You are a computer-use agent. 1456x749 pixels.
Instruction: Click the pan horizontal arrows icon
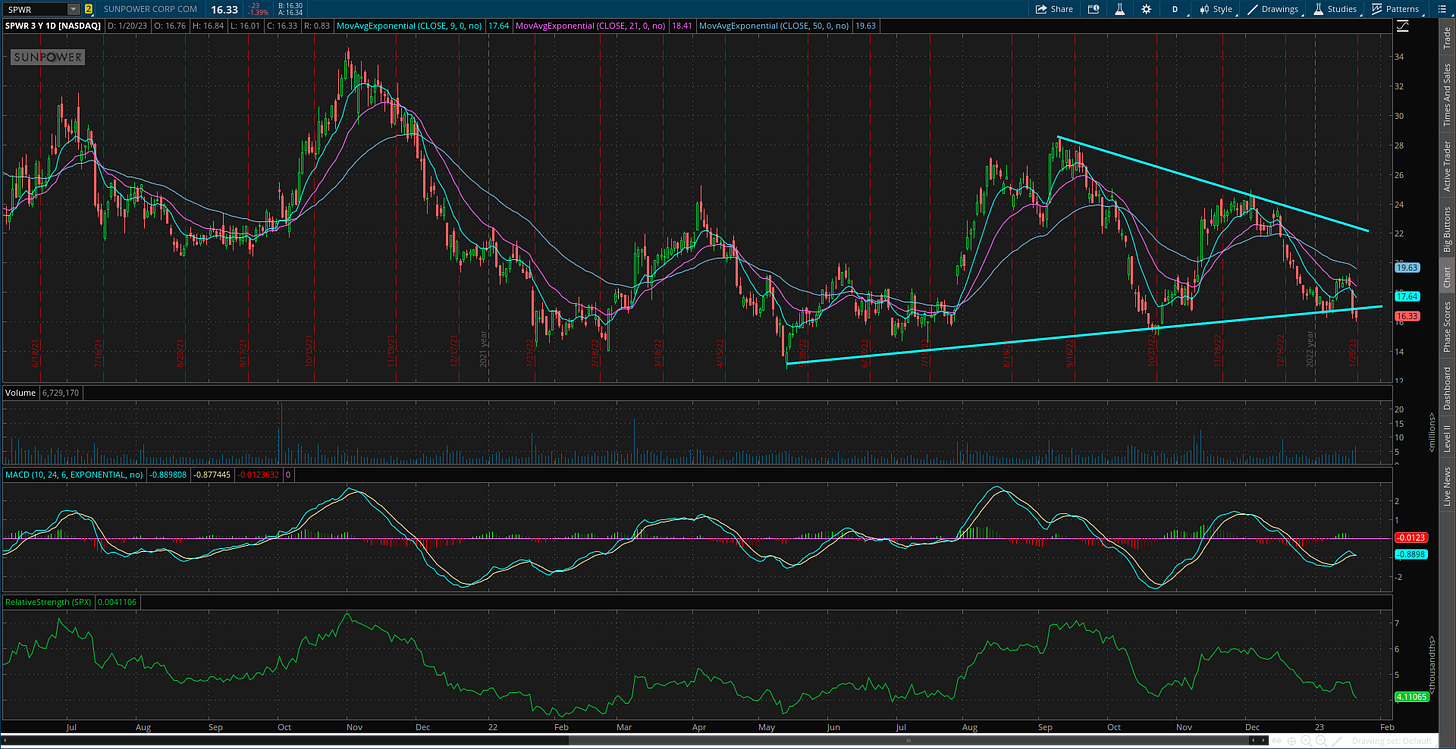[1277, 740]
